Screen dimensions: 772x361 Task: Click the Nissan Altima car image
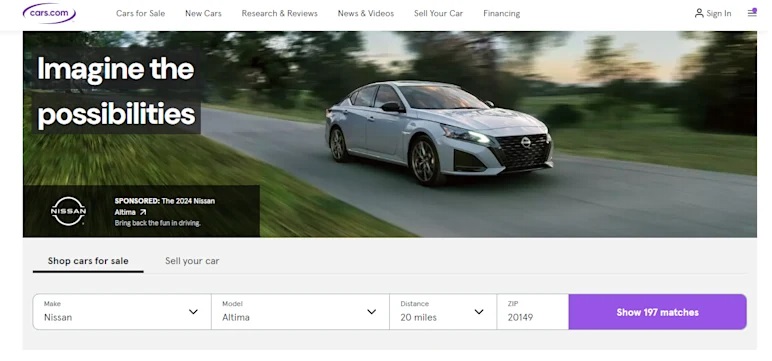coord(438,132)
